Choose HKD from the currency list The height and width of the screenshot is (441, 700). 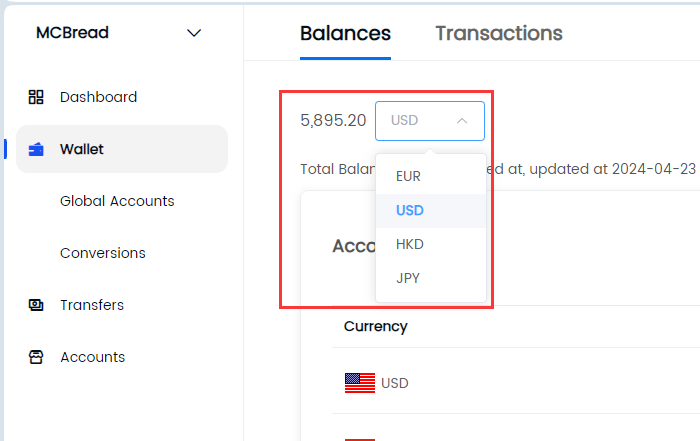click(x=410, y=244)
